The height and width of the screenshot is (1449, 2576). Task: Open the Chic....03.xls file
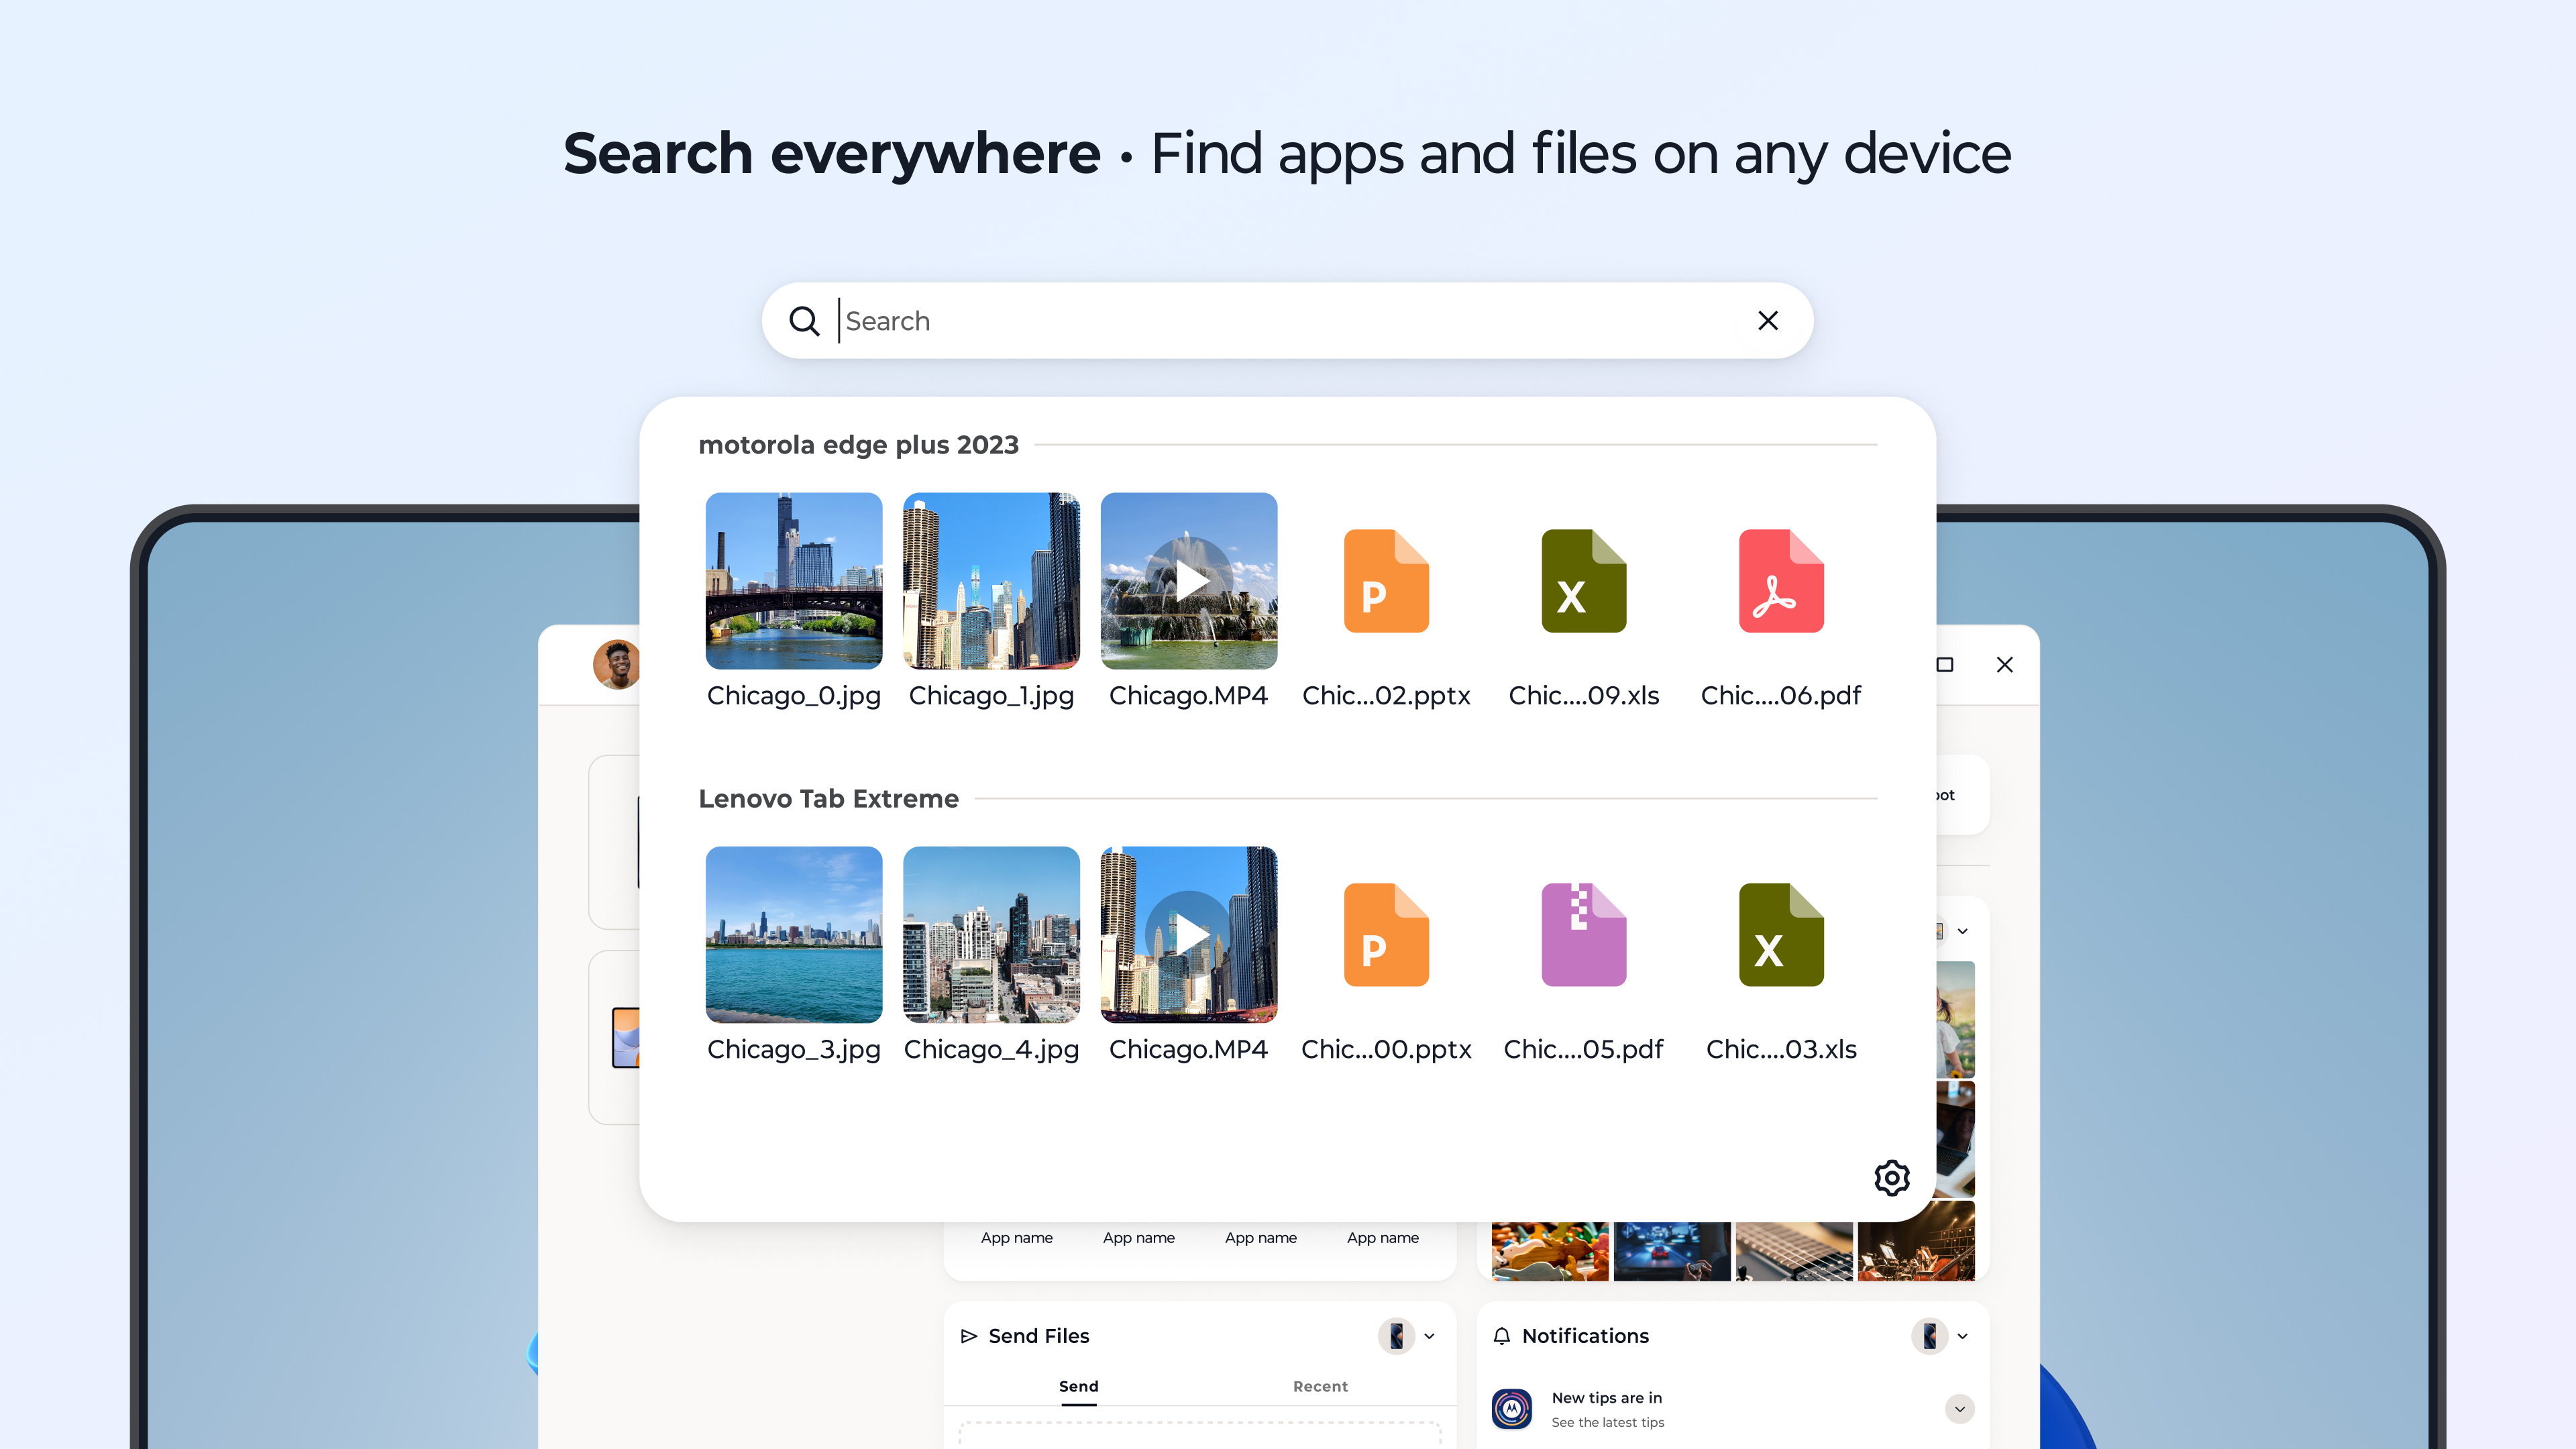click(1780, 935)
